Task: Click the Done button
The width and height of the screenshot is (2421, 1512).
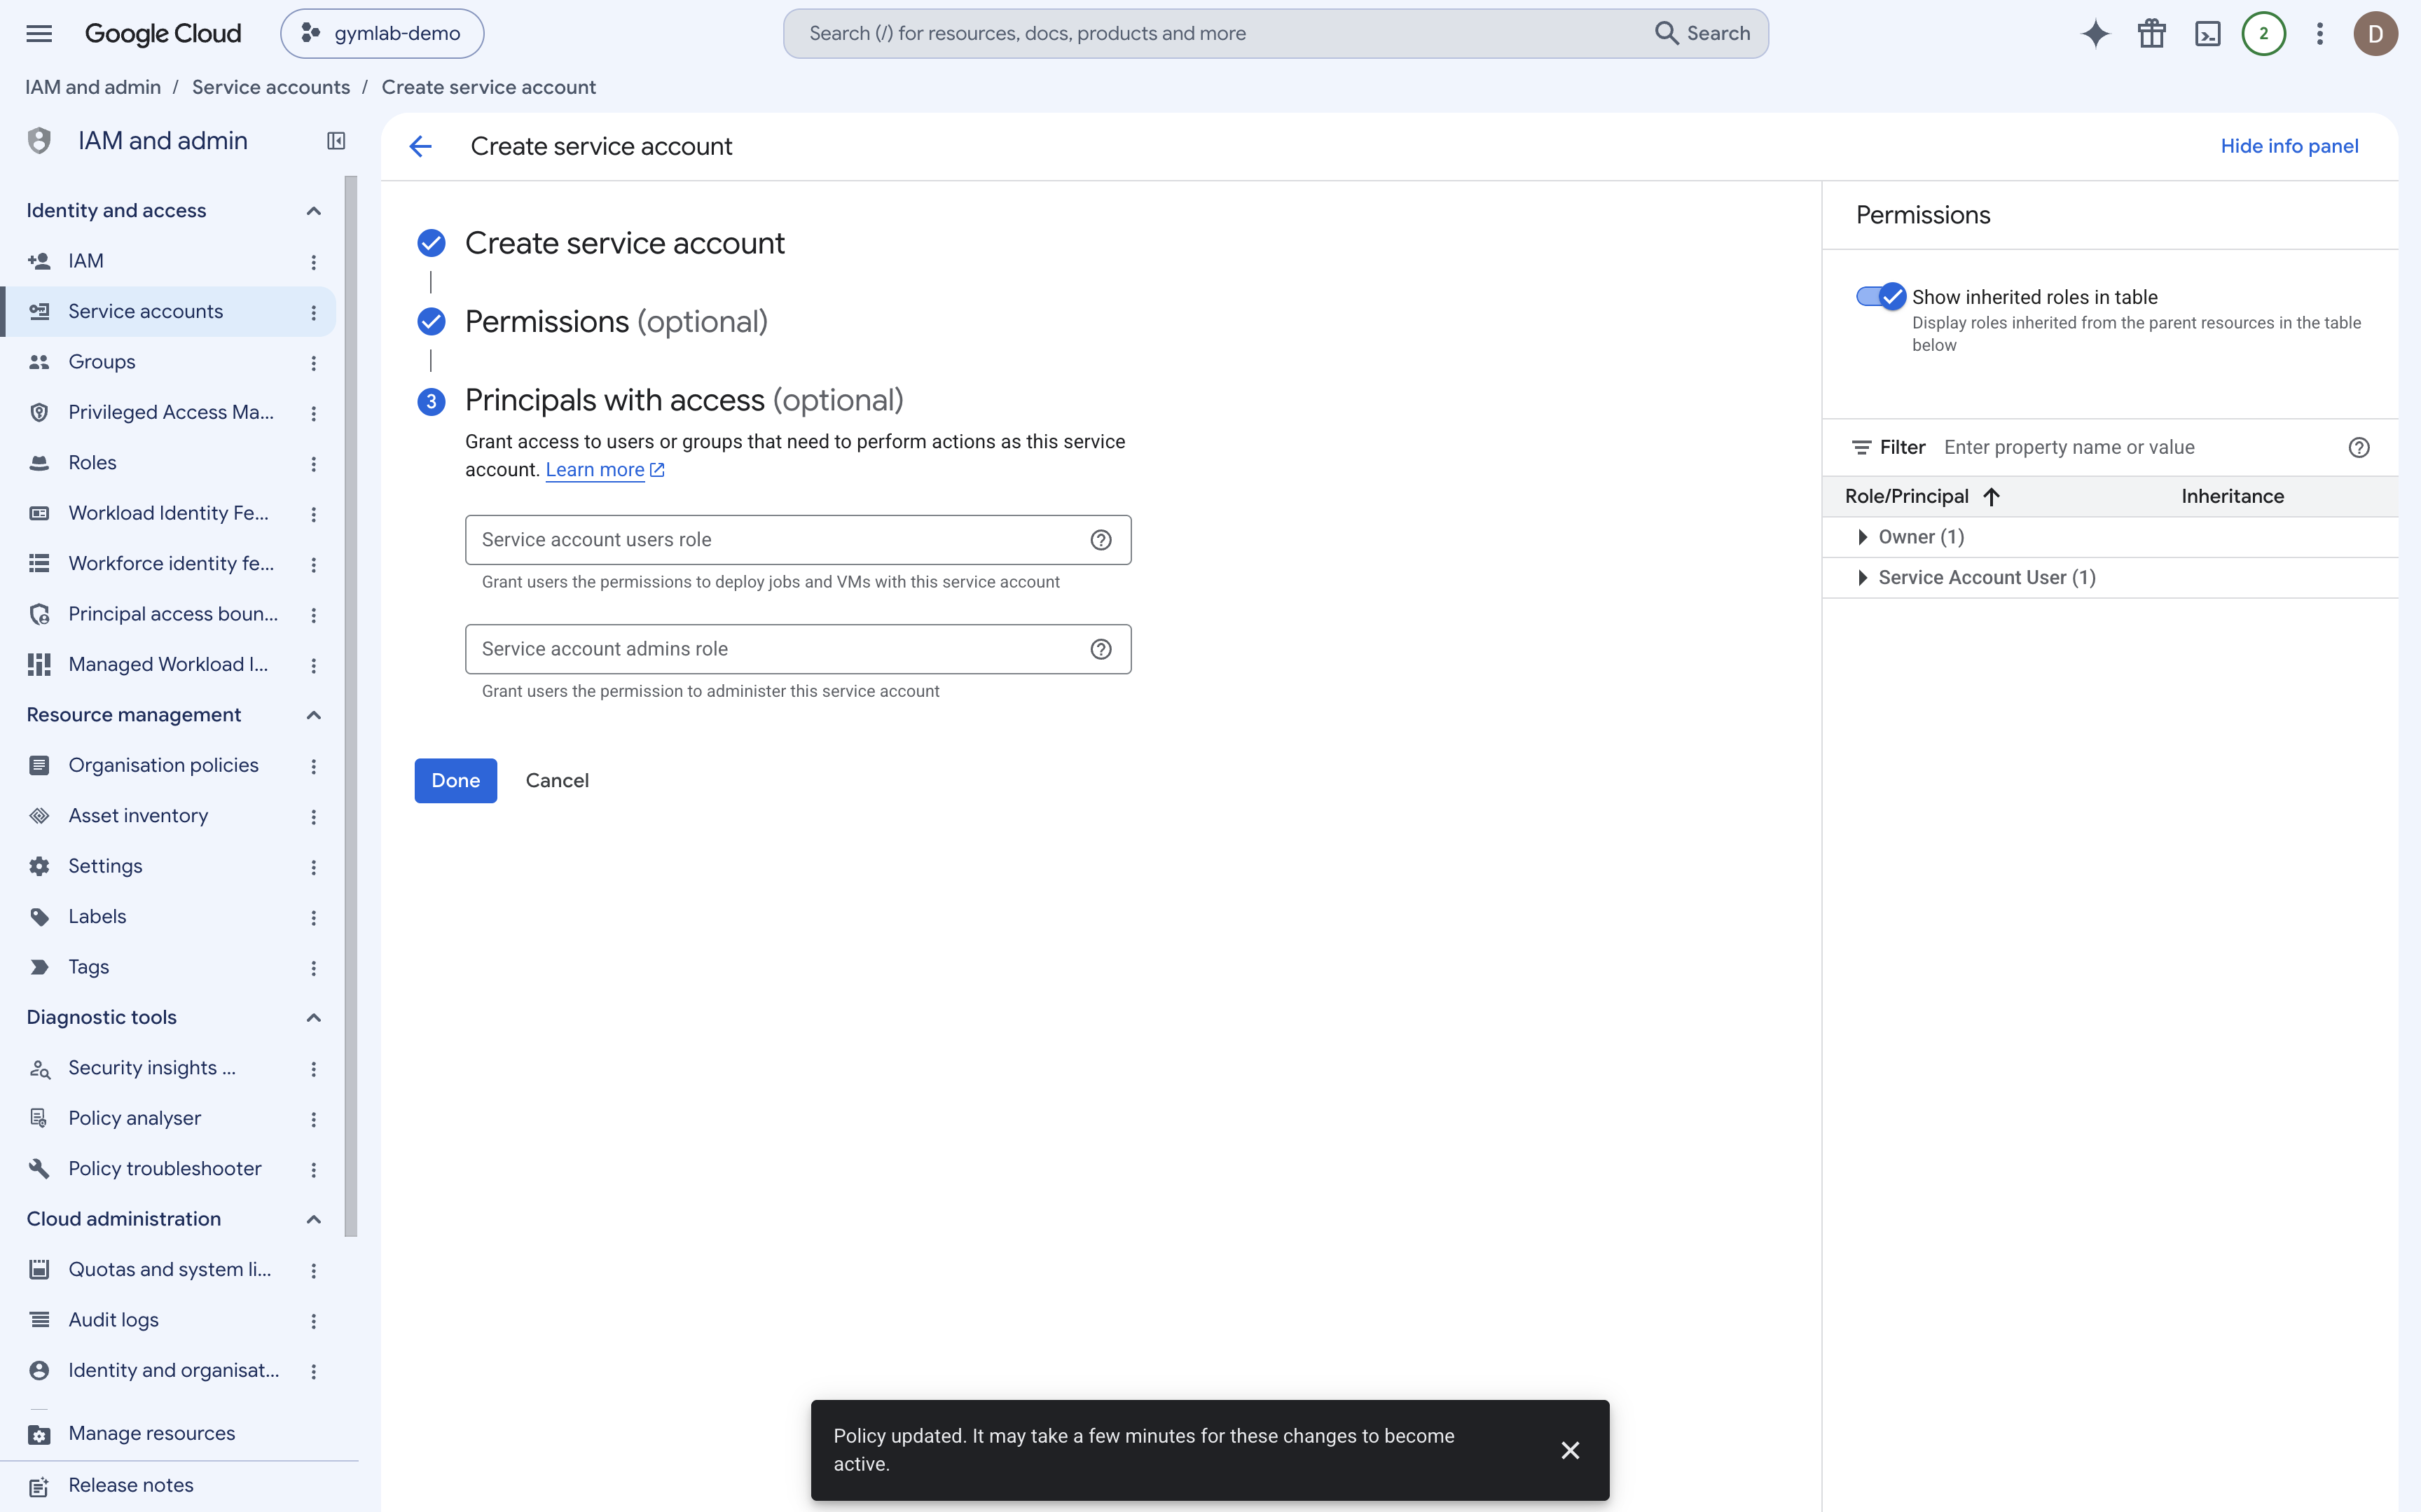Action: click(x=455, y=780)
